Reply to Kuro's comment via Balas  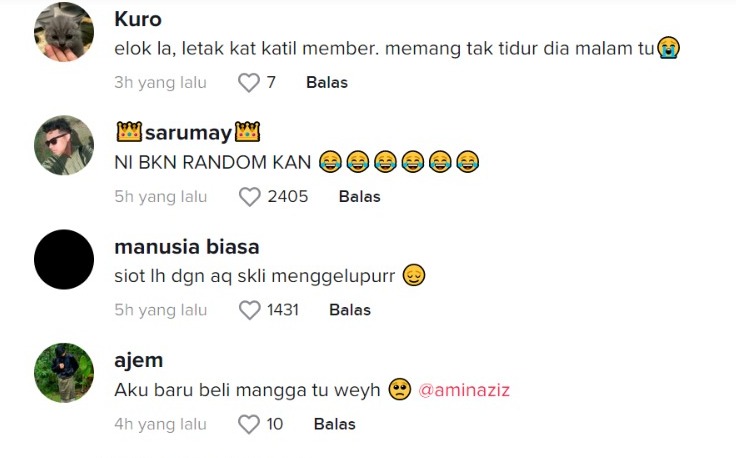tap(327, 83)
